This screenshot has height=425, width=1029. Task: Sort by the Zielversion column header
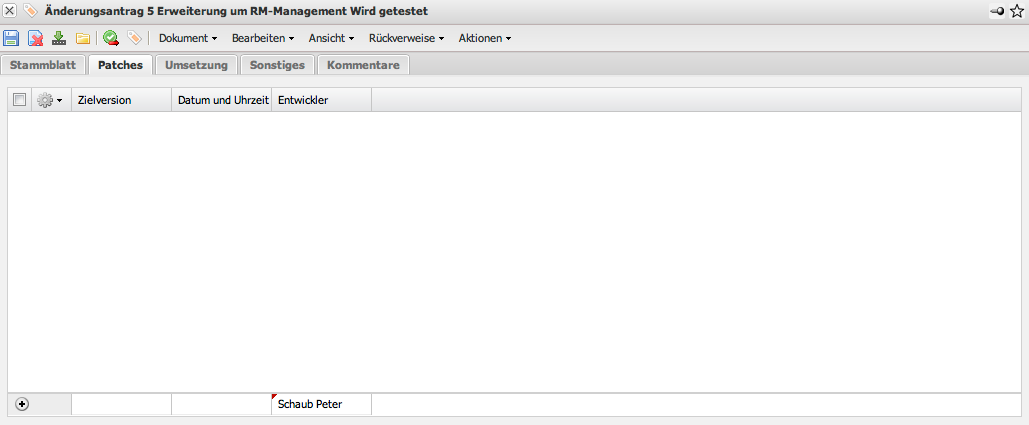tap(121, 100)
